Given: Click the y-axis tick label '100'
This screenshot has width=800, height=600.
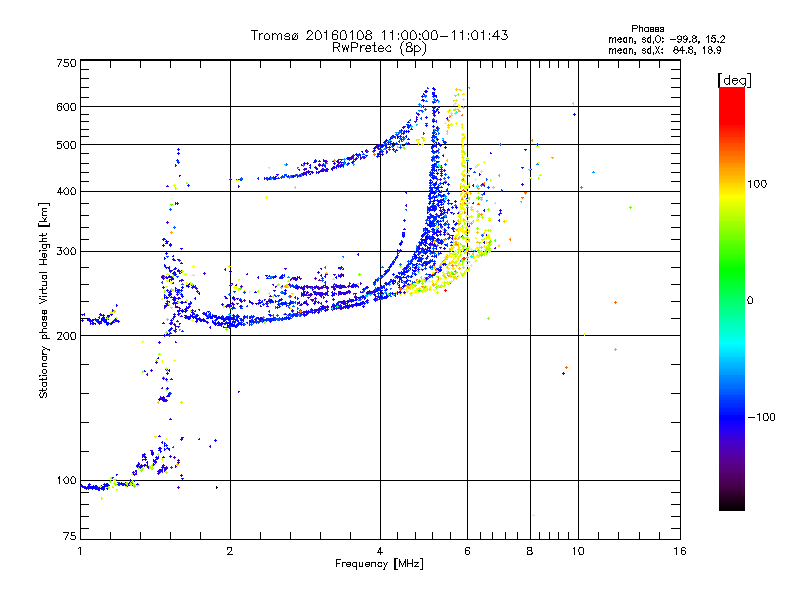Looking at the screenshot, I should (x=66, y=481).
